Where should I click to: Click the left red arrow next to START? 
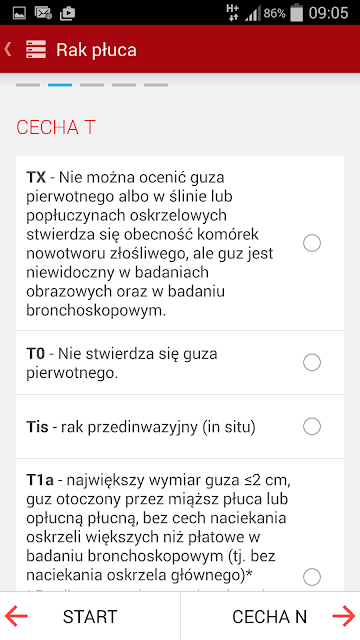click(x=16, y=616)
